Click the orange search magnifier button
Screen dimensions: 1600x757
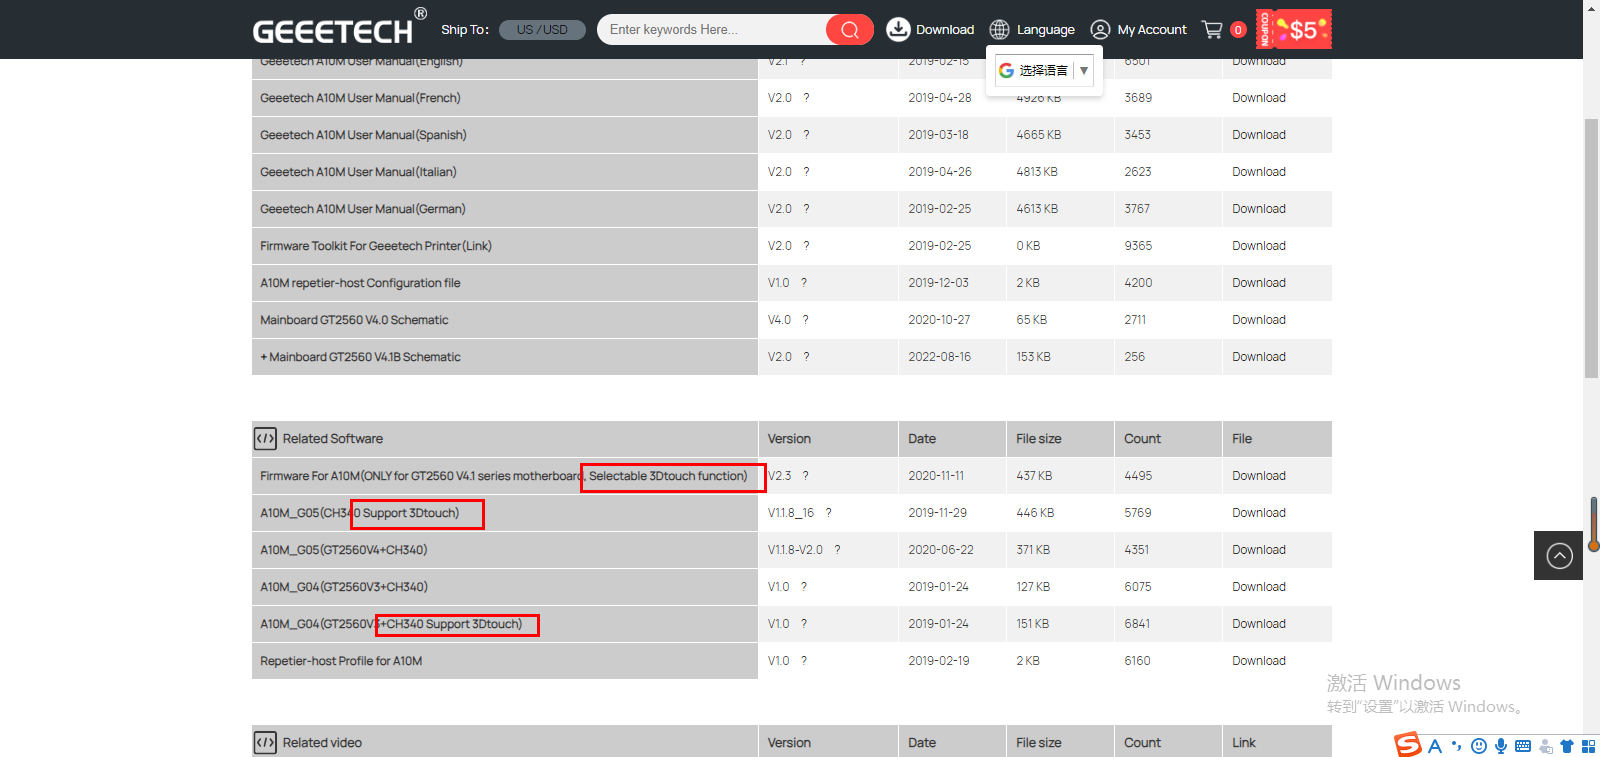click(849, 30)
